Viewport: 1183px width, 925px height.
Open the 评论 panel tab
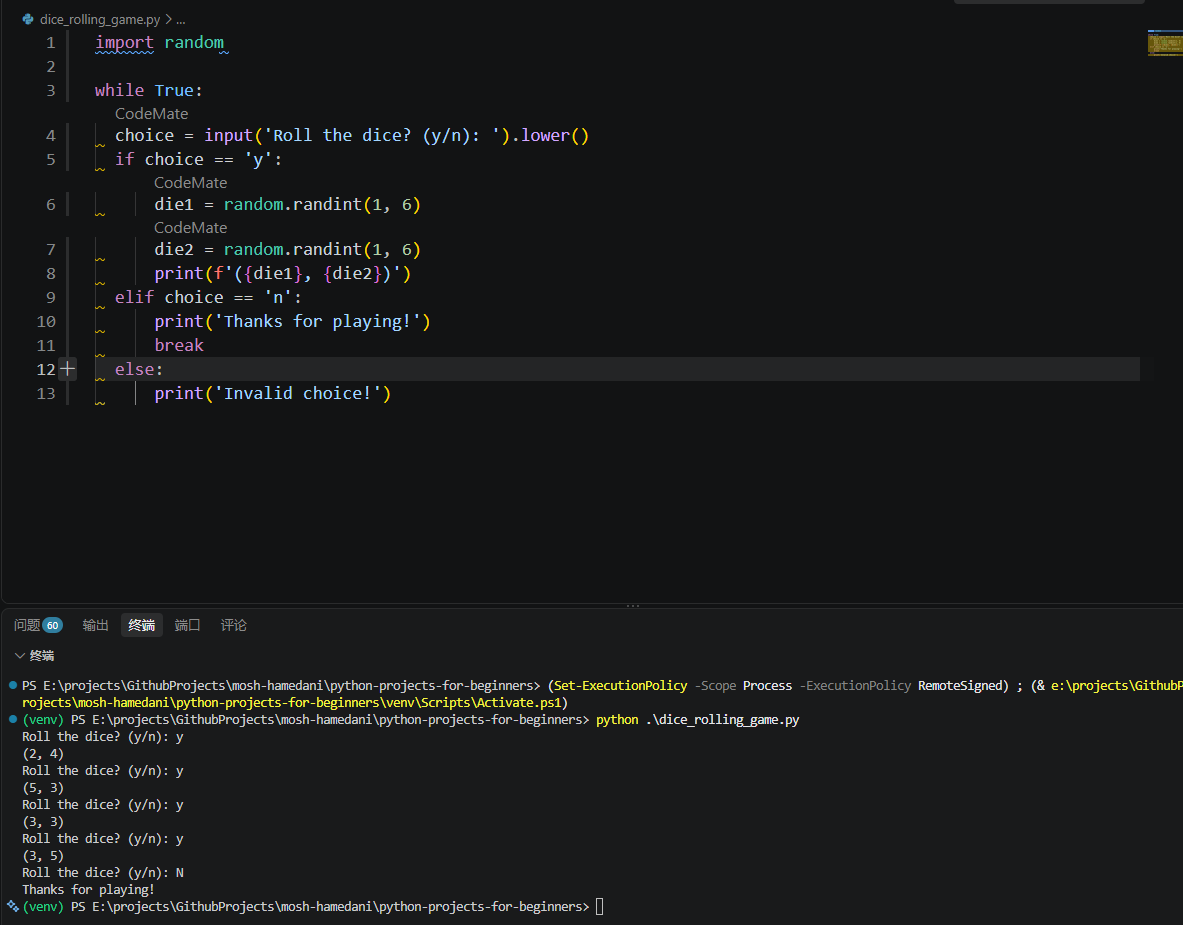pyautogui.click(x=233, y=625)
